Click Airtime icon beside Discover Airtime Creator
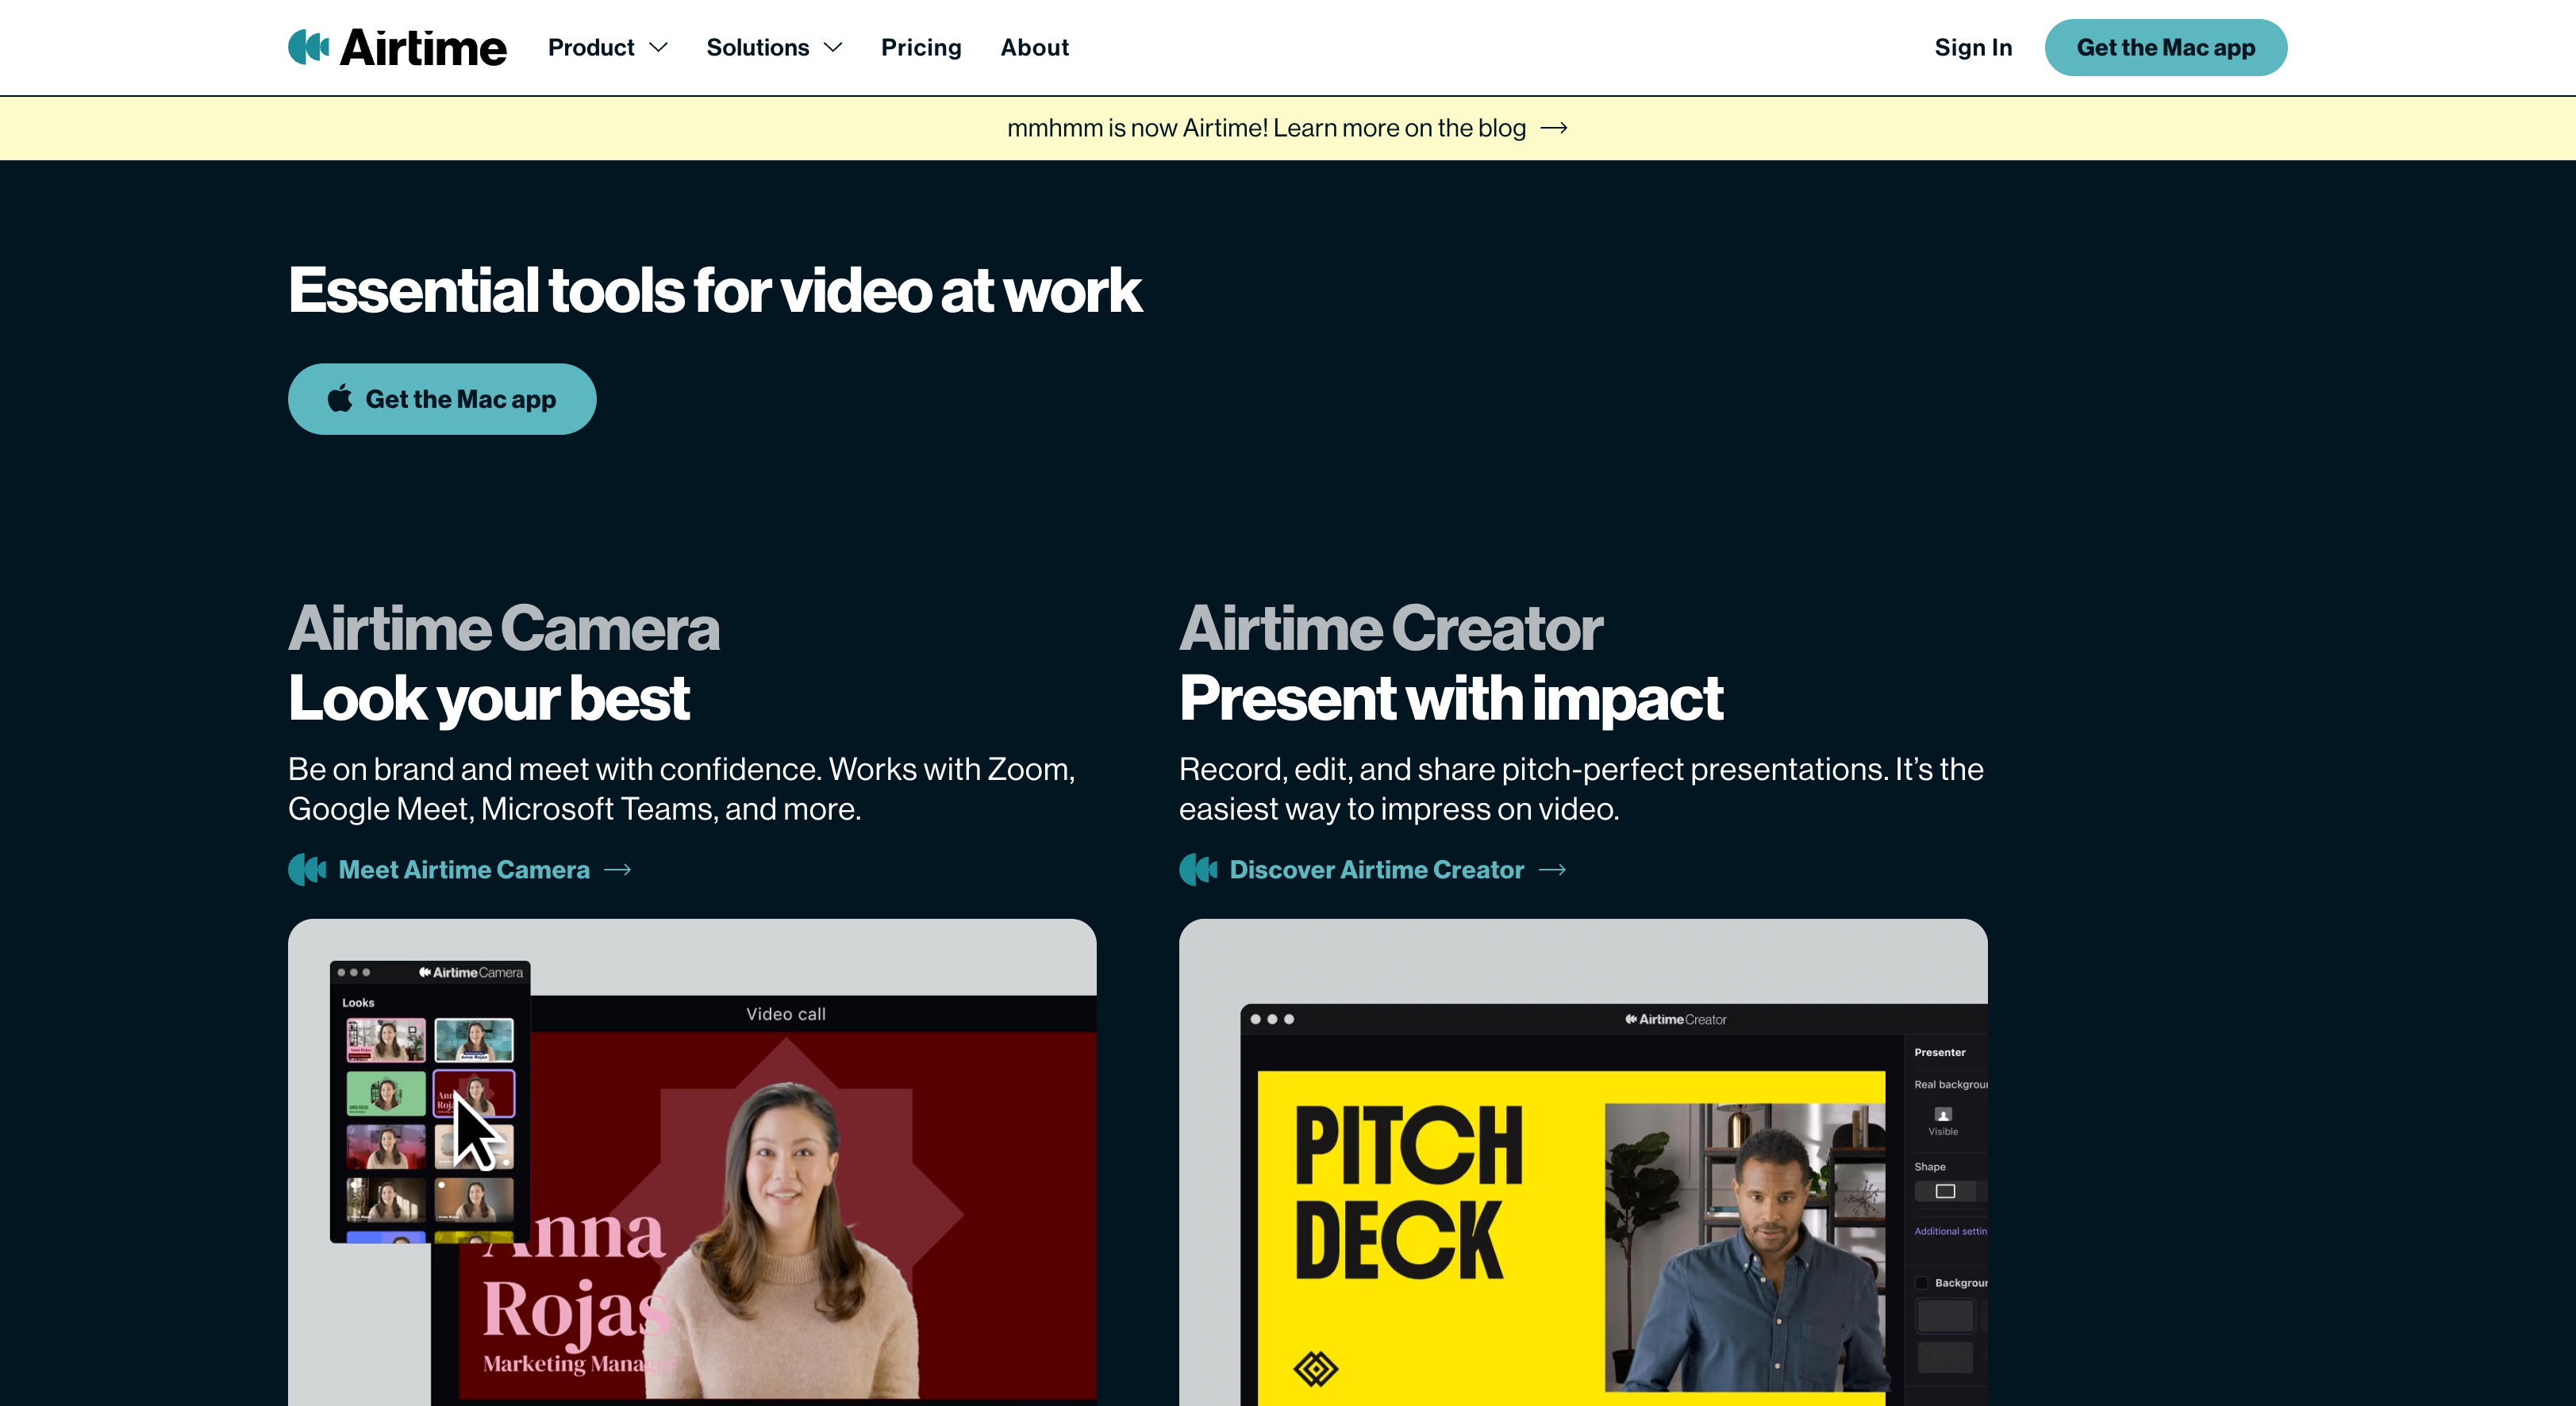The height and width of the screenshot is (1406, 2576). [x=1198, y=870]
